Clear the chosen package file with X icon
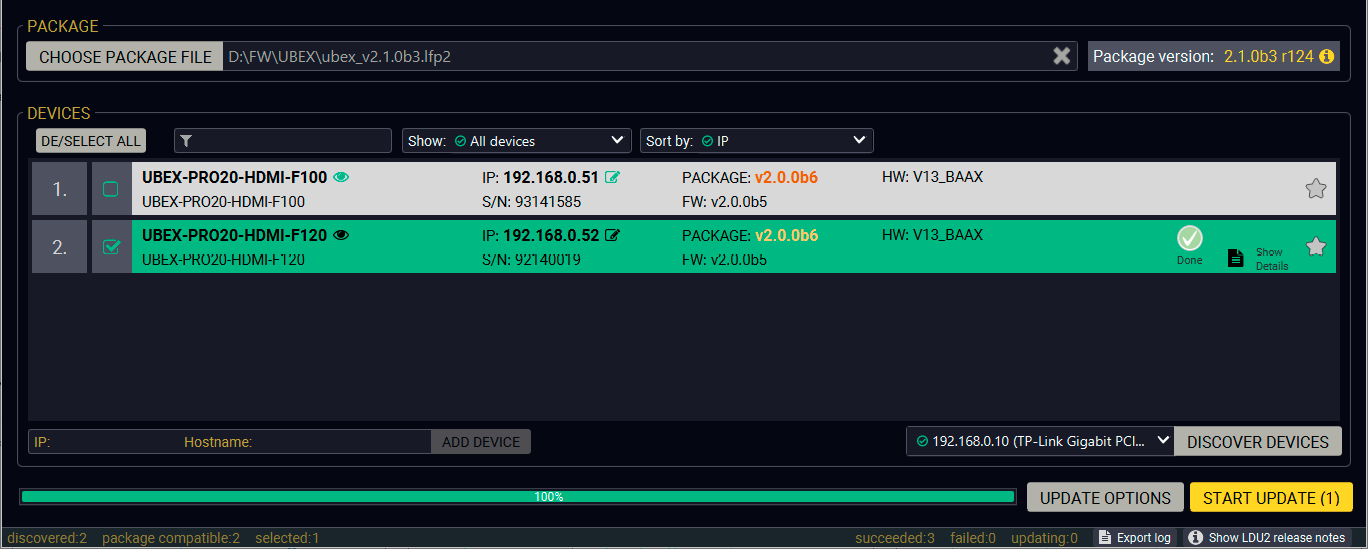The image size is (1368, 549). click(x=1061, y=57)
